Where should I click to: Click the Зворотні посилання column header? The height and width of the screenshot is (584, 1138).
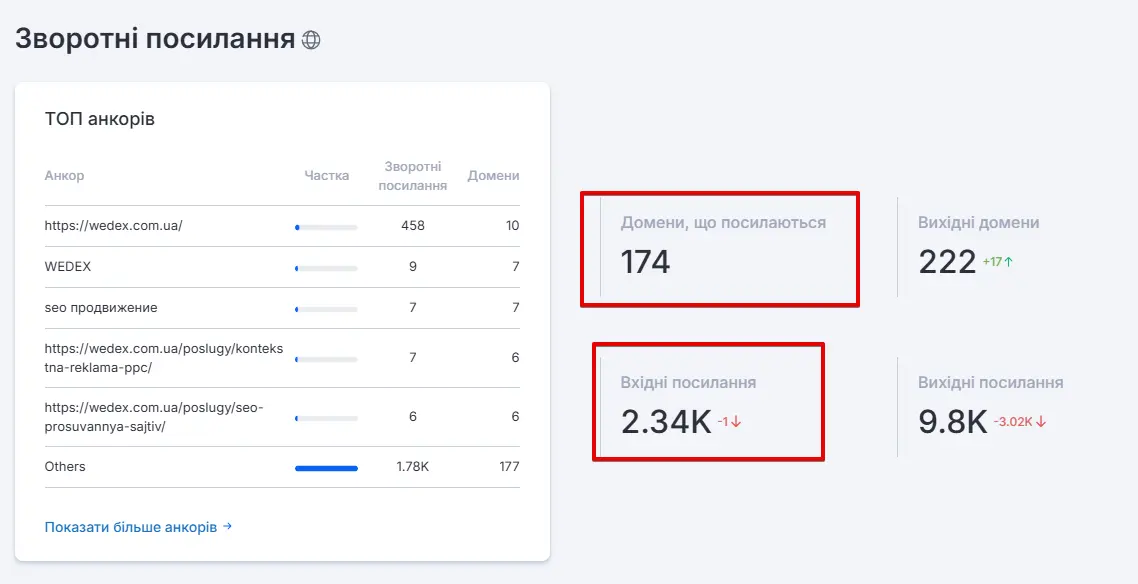(413, 176)
